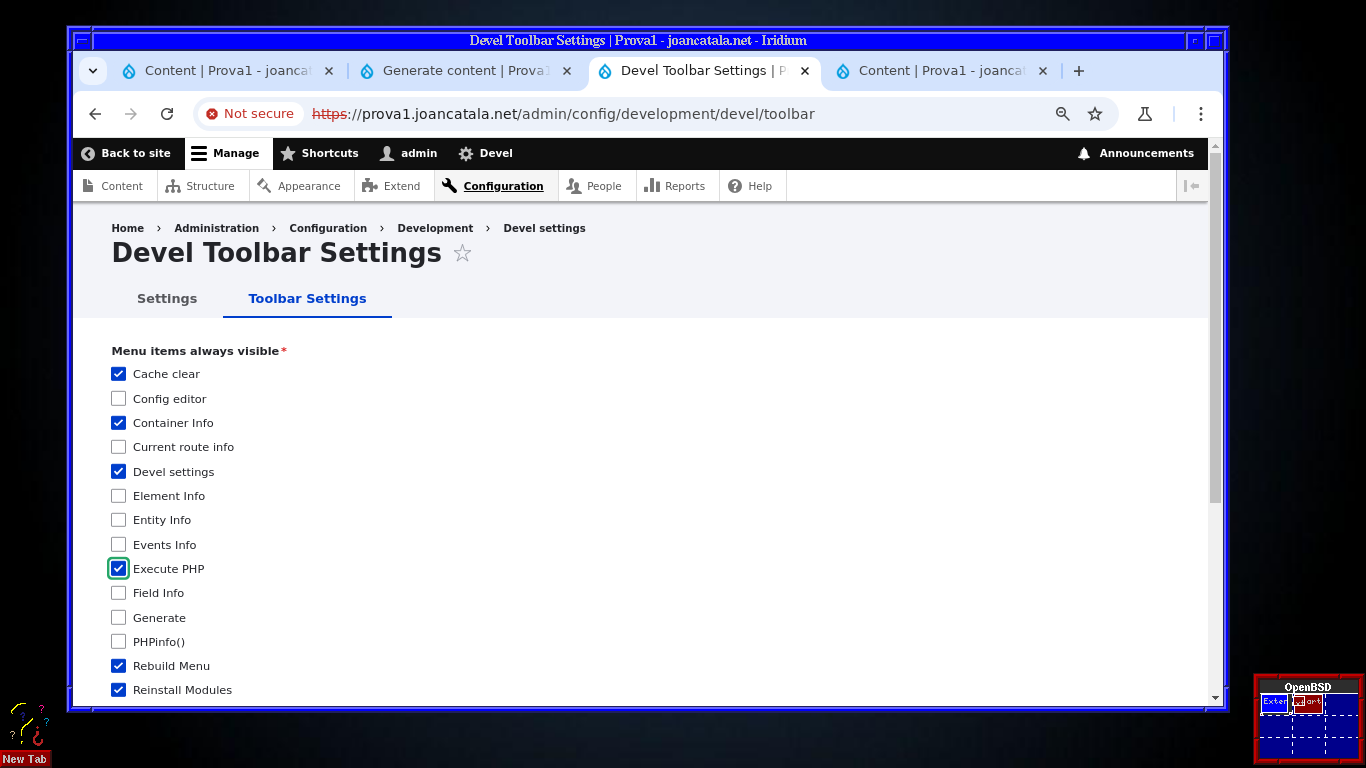Screen dimensions: 1366x768
Task: Open the zoom magnifier icon in address bar
Action: (x=1063, y=114)
